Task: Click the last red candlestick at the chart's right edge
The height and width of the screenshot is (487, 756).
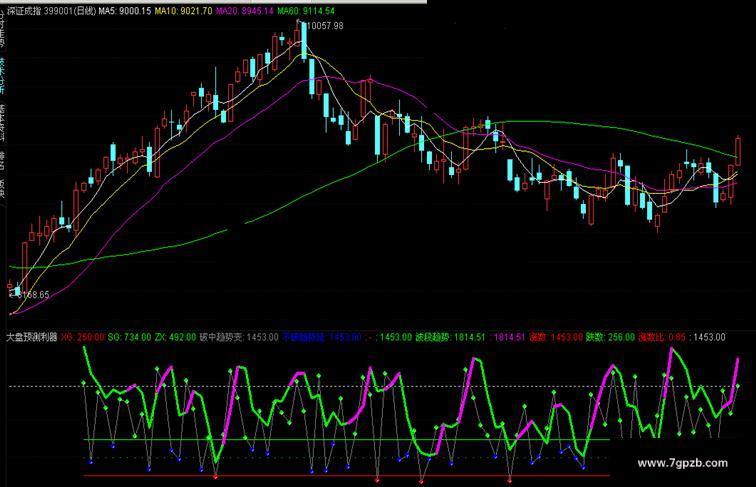Action: coord(738,151)
